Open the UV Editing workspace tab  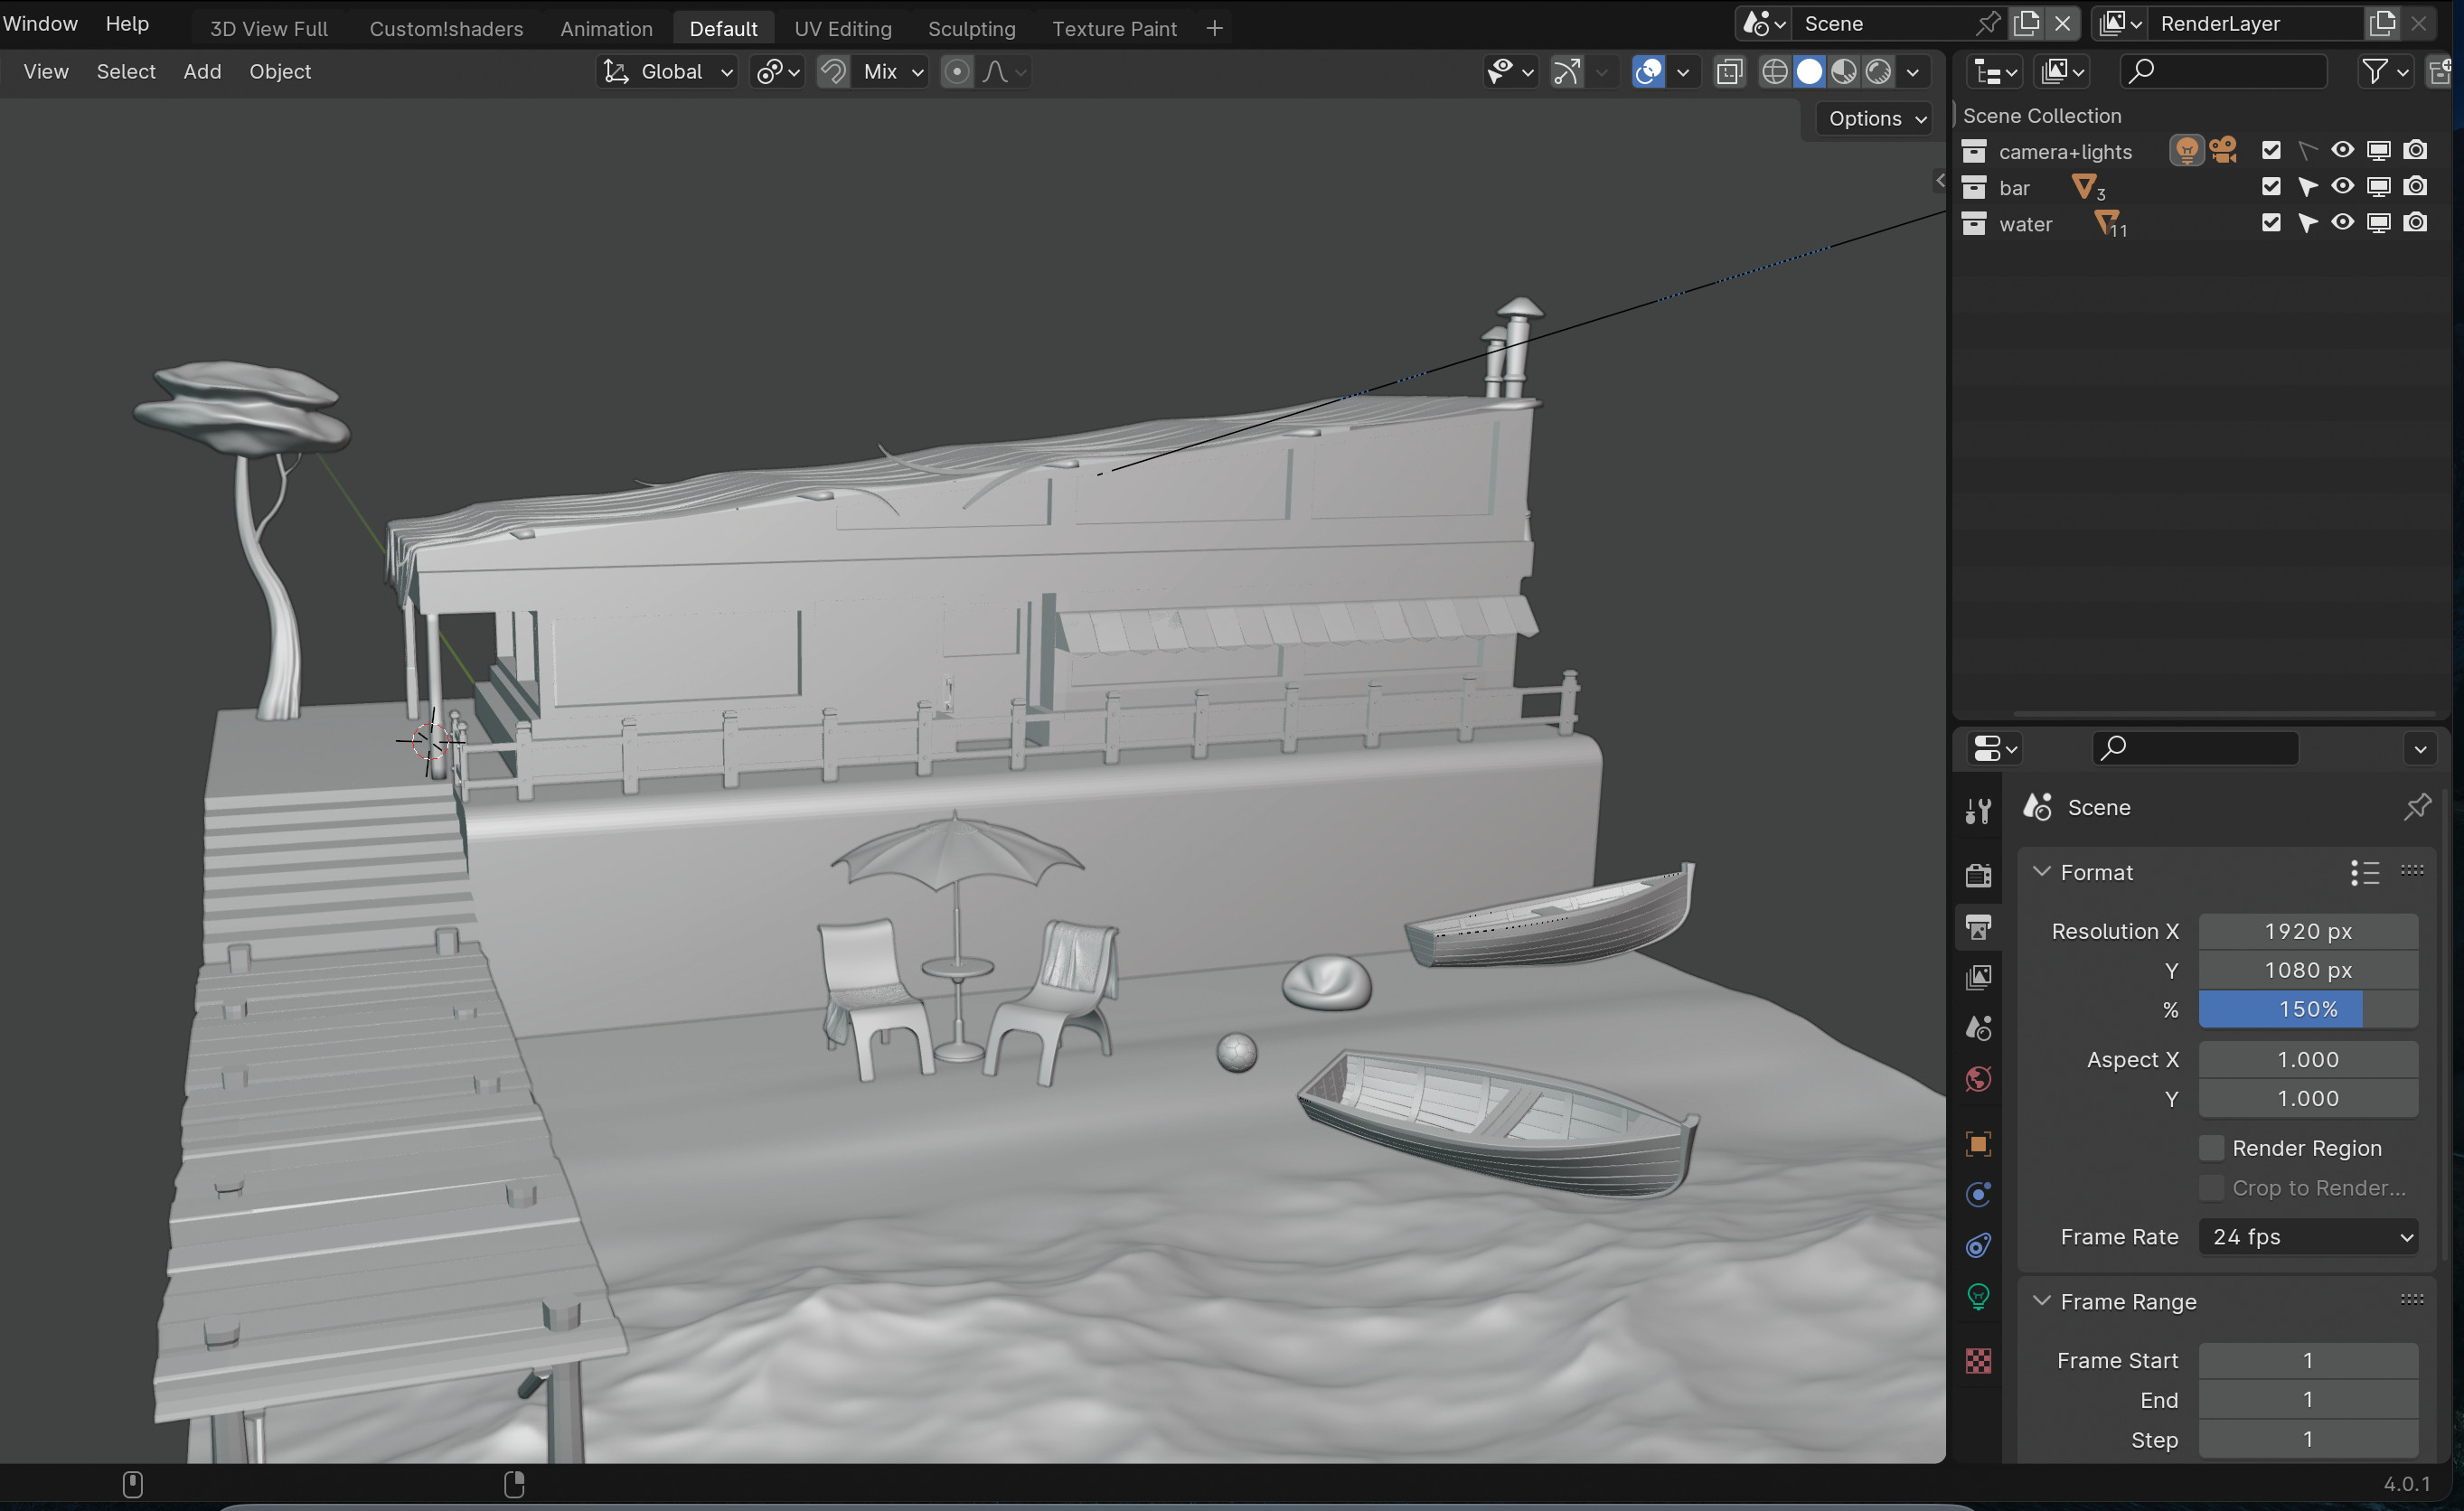point(840,28)
